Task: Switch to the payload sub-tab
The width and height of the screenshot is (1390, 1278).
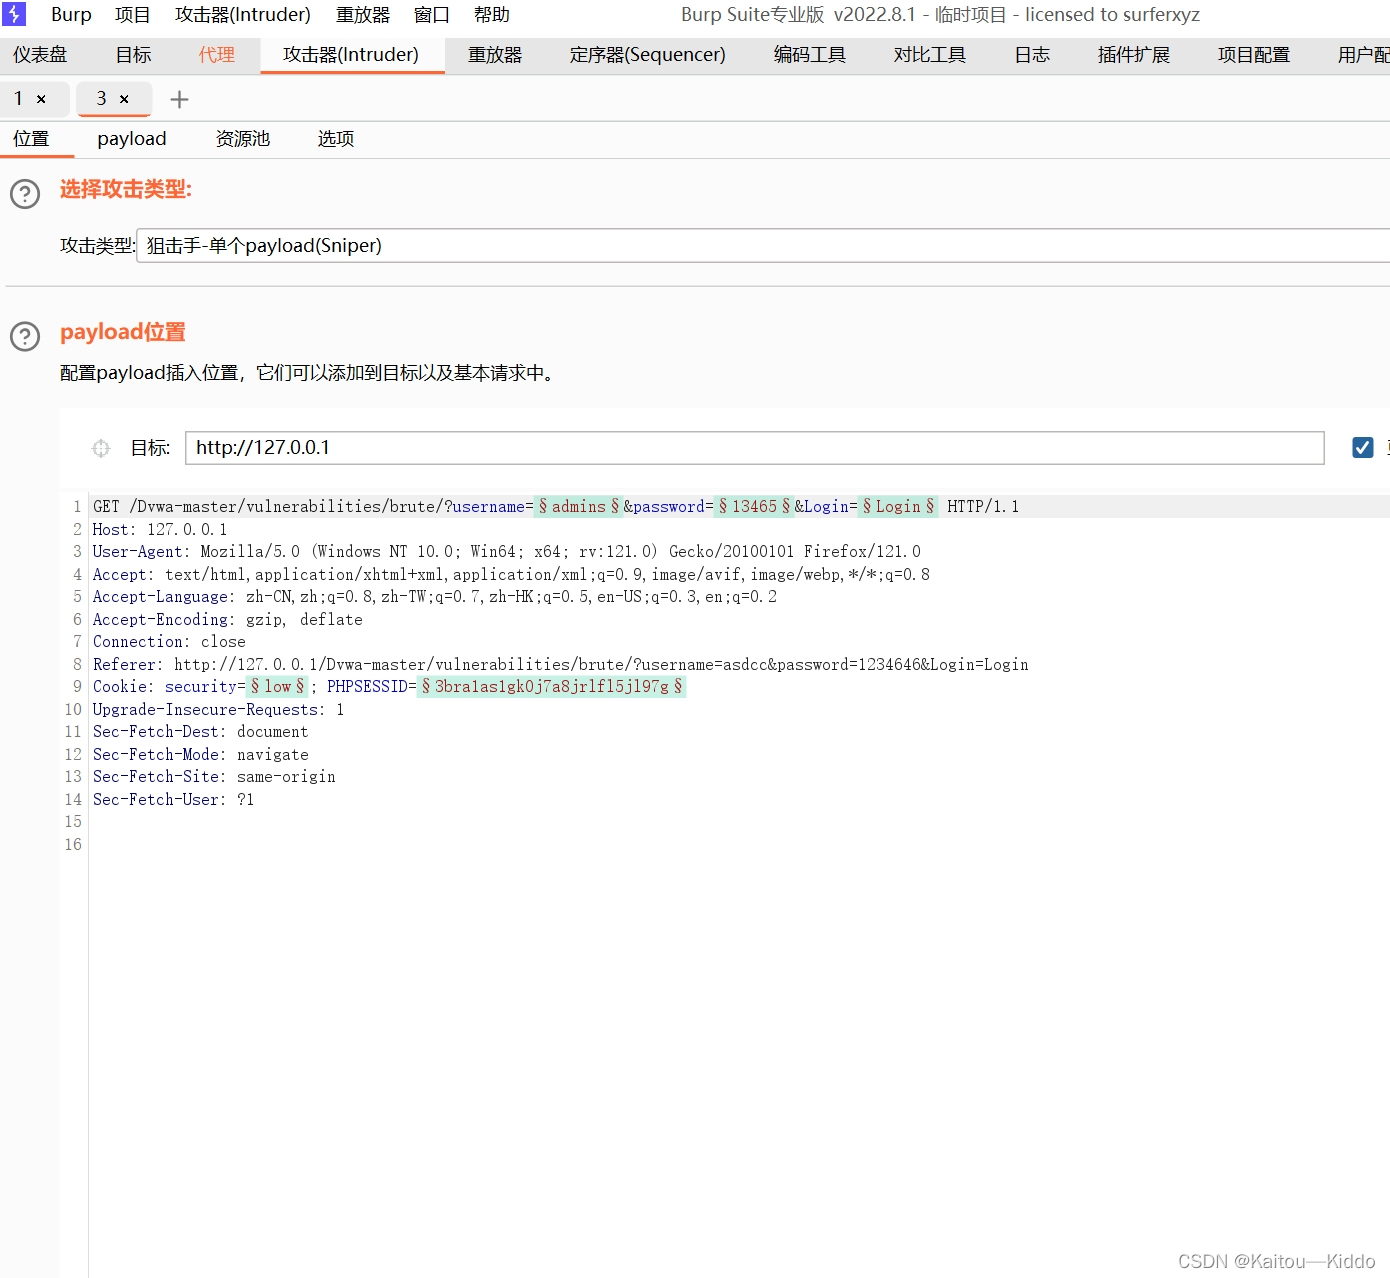Action: click(132, 139)
